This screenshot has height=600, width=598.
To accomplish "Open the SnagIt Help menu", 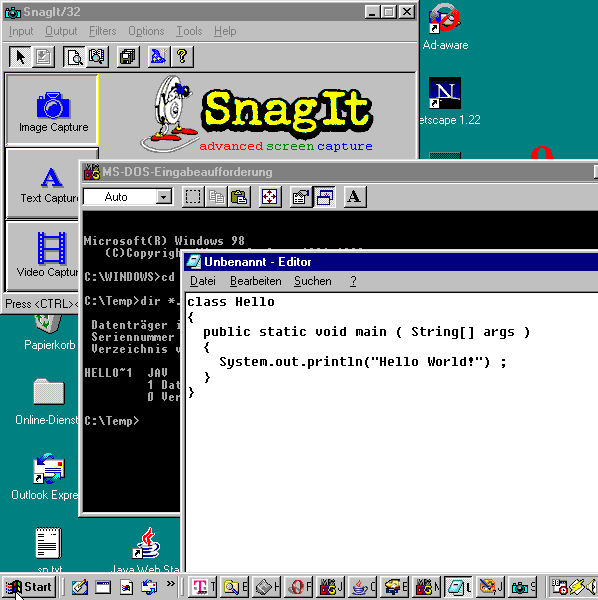I will 225,31.
